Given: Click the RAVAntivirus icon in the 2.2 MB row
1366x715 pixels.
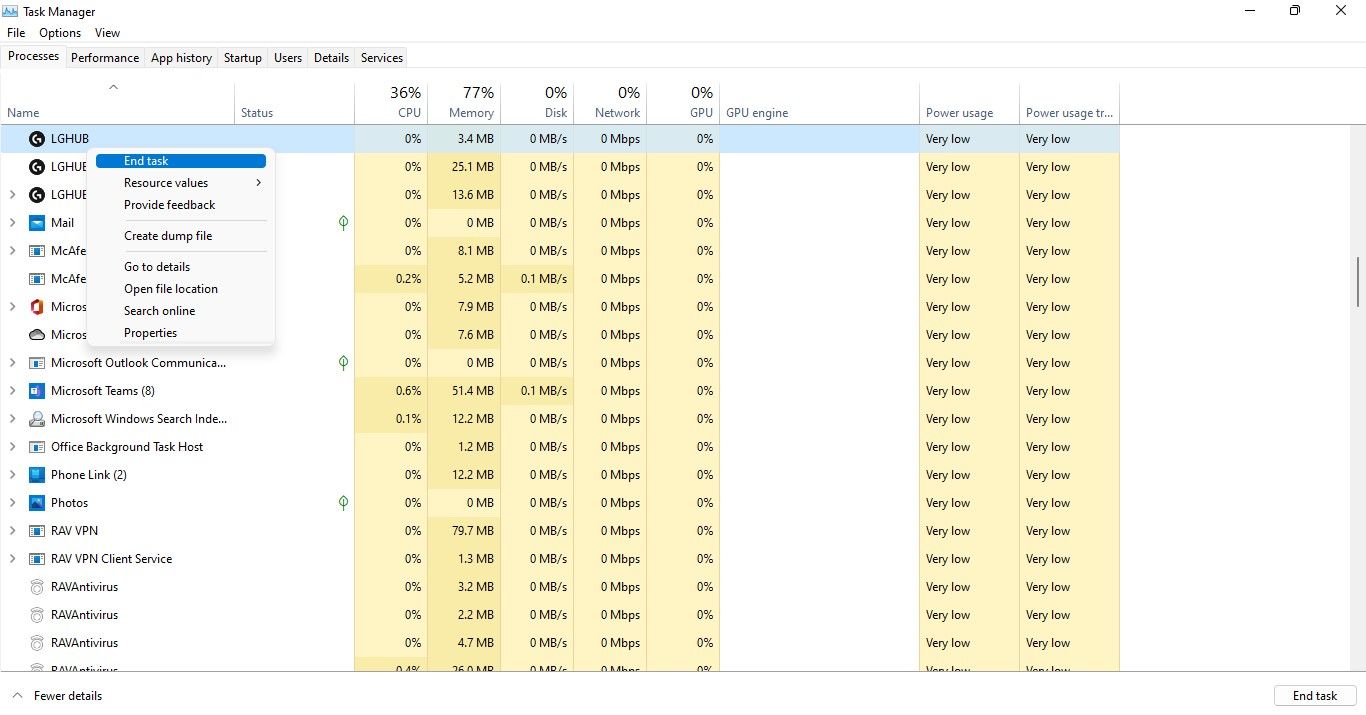Looking at the screenshot, I should [37, 615].
